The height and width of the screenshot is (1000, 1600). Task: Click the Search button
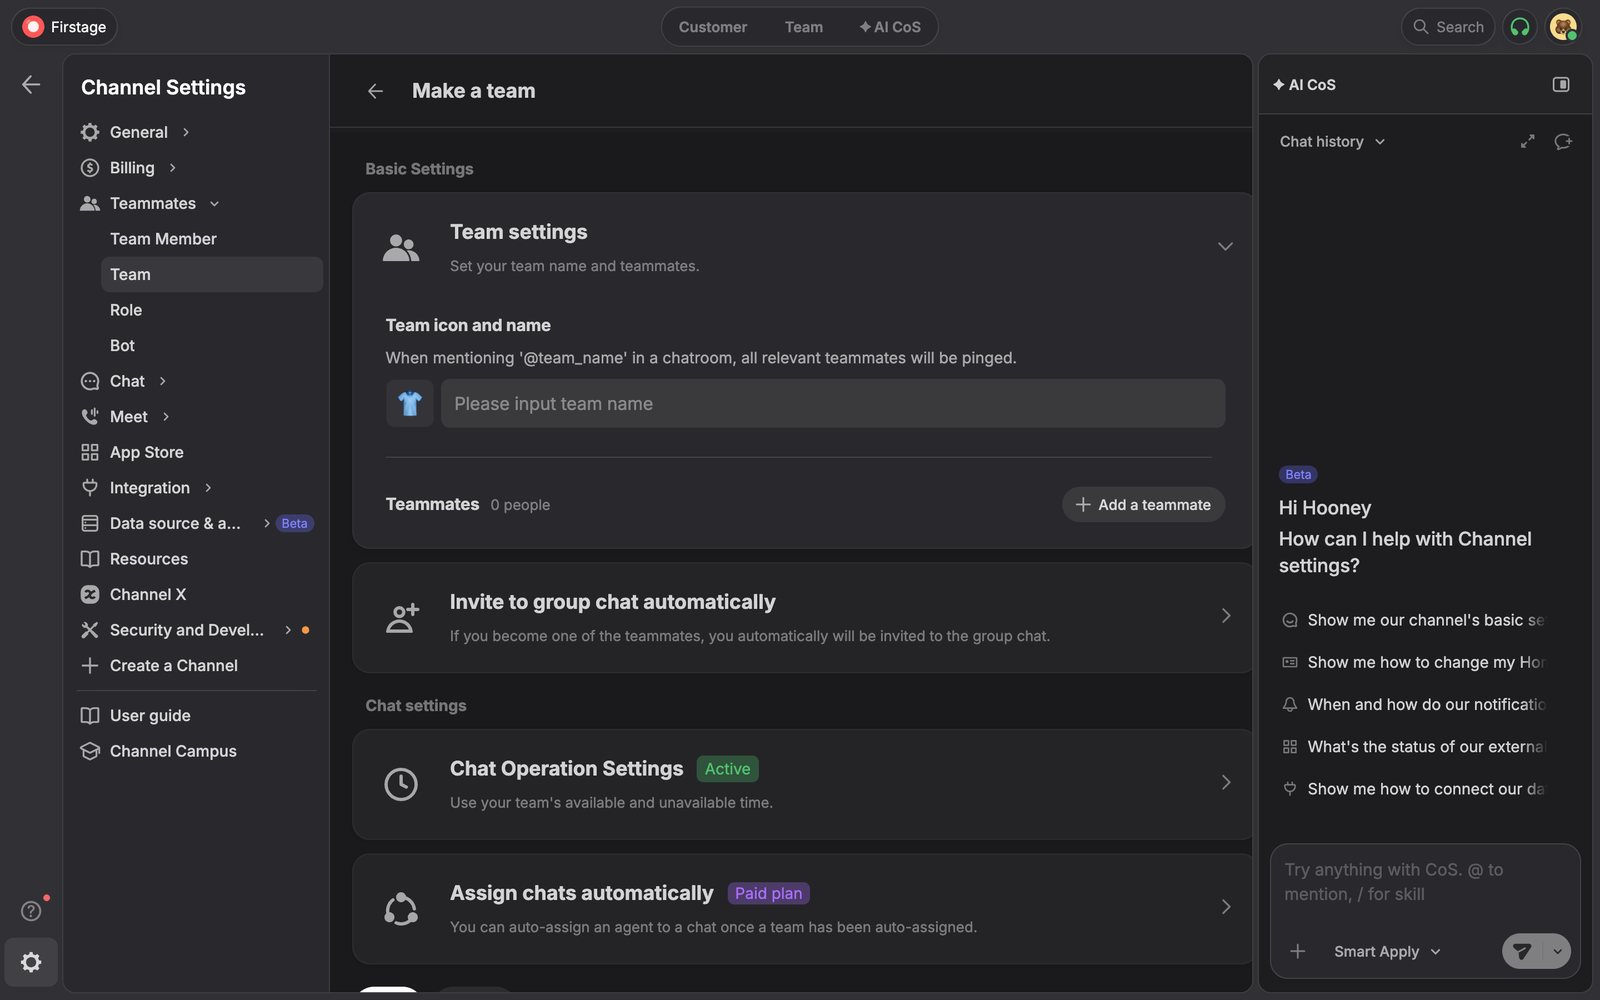coord(1448,27)
